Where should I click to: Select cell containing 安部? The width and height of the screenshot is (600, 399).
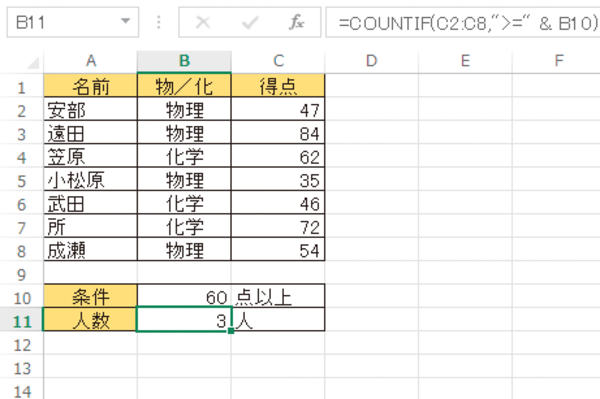pos(91,109)
